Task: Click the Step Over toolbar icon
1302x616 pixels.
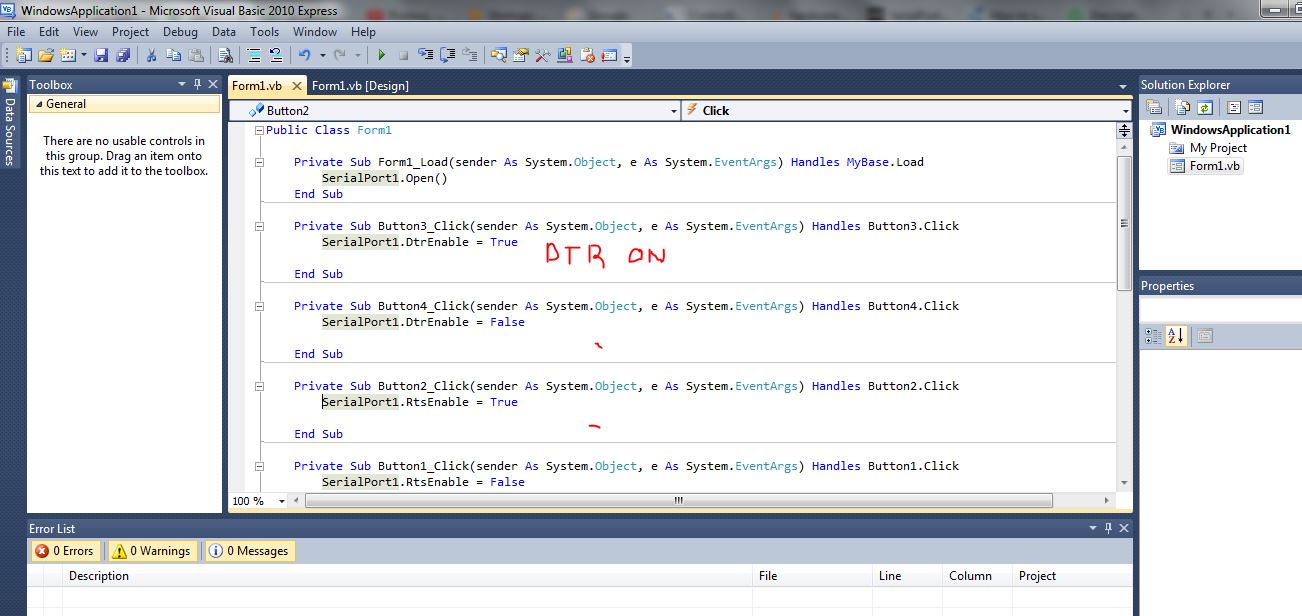Action: [448, 56]
